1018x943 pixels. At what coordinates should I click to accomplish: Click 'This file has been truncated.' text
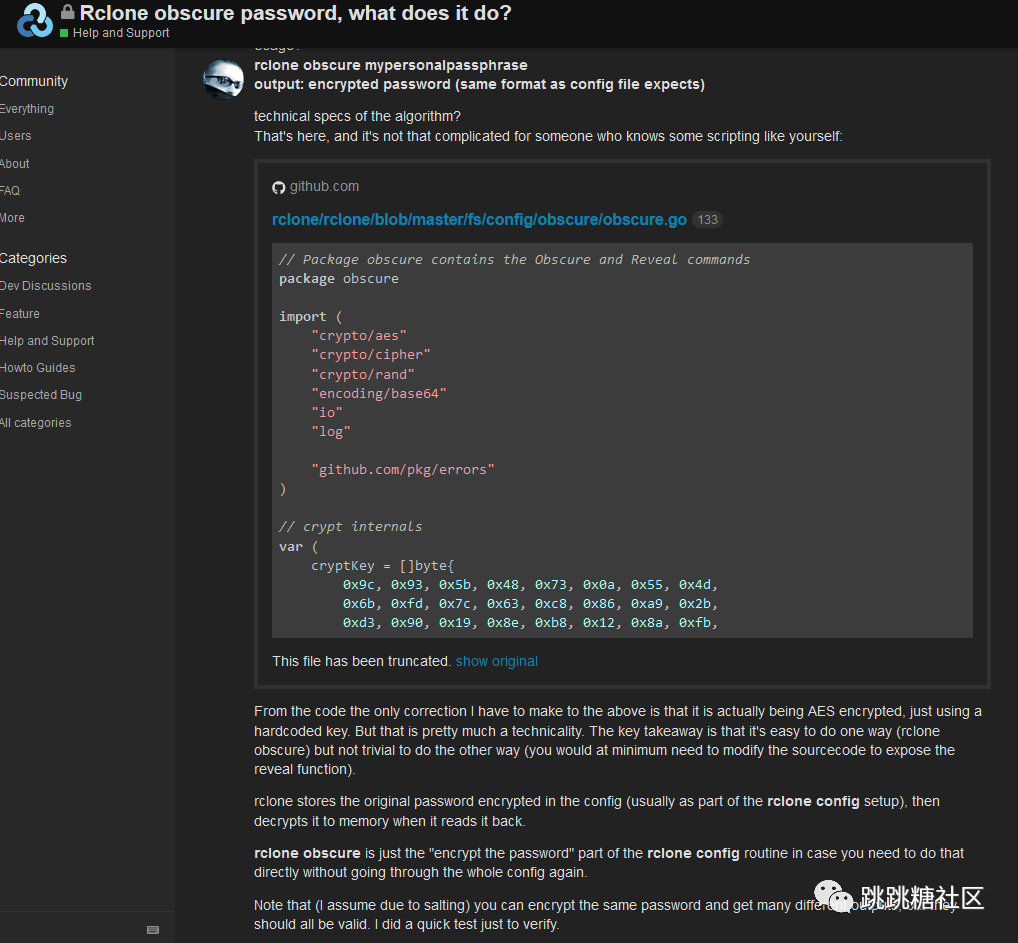coord(362,661)
